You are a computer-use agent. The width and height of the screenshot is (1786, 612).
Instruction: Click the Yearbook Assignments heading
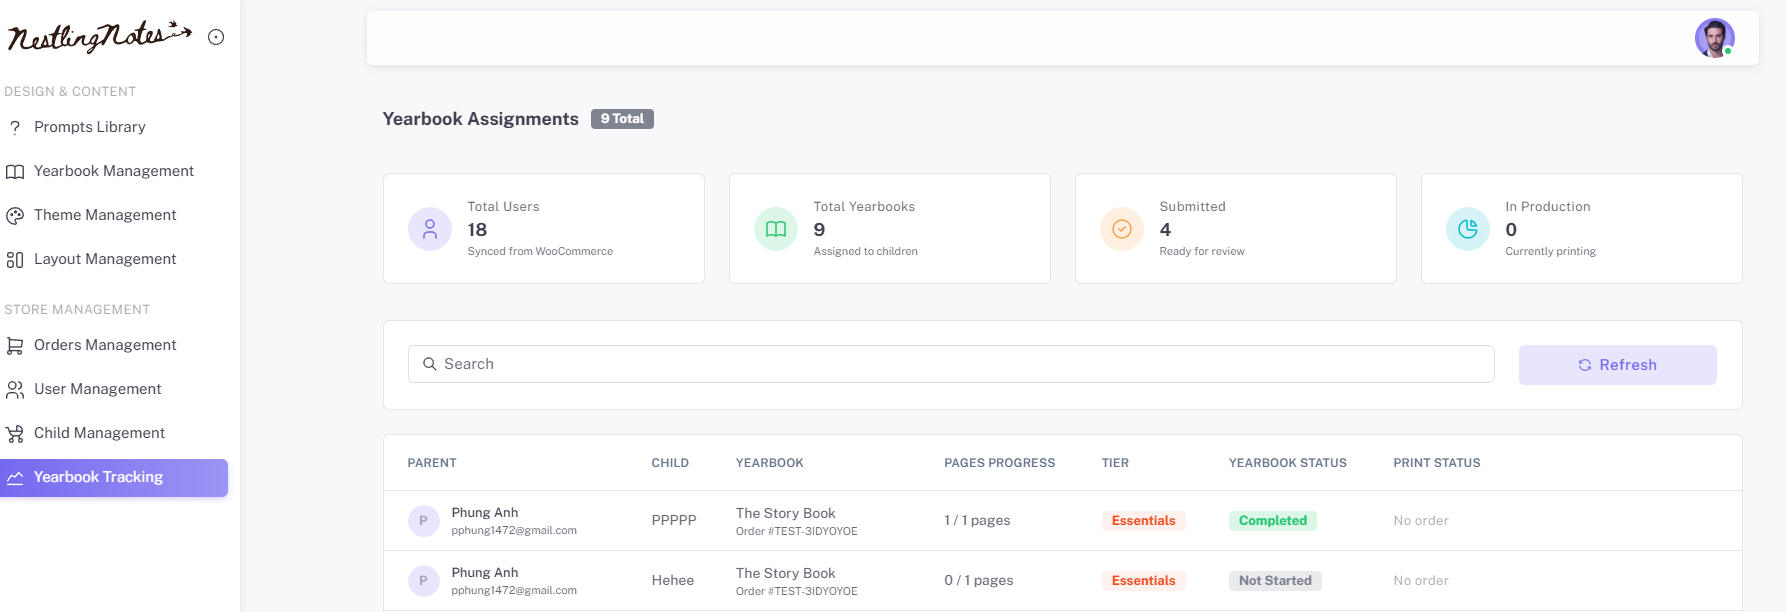[480, 119]
